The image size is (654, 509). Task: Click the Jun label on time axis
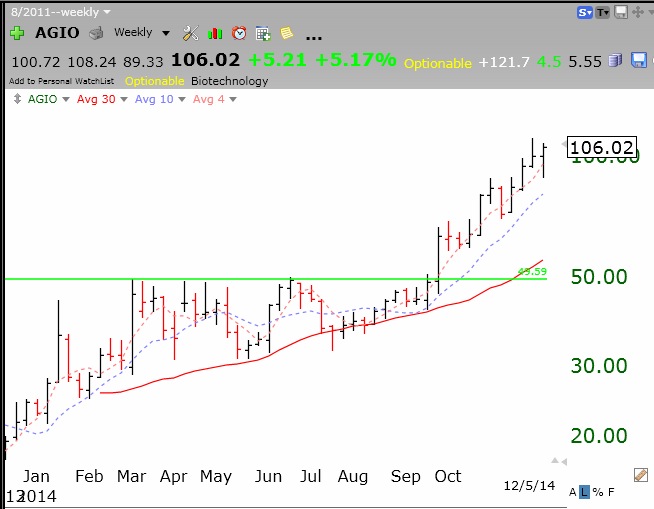[x=268, y=476]
